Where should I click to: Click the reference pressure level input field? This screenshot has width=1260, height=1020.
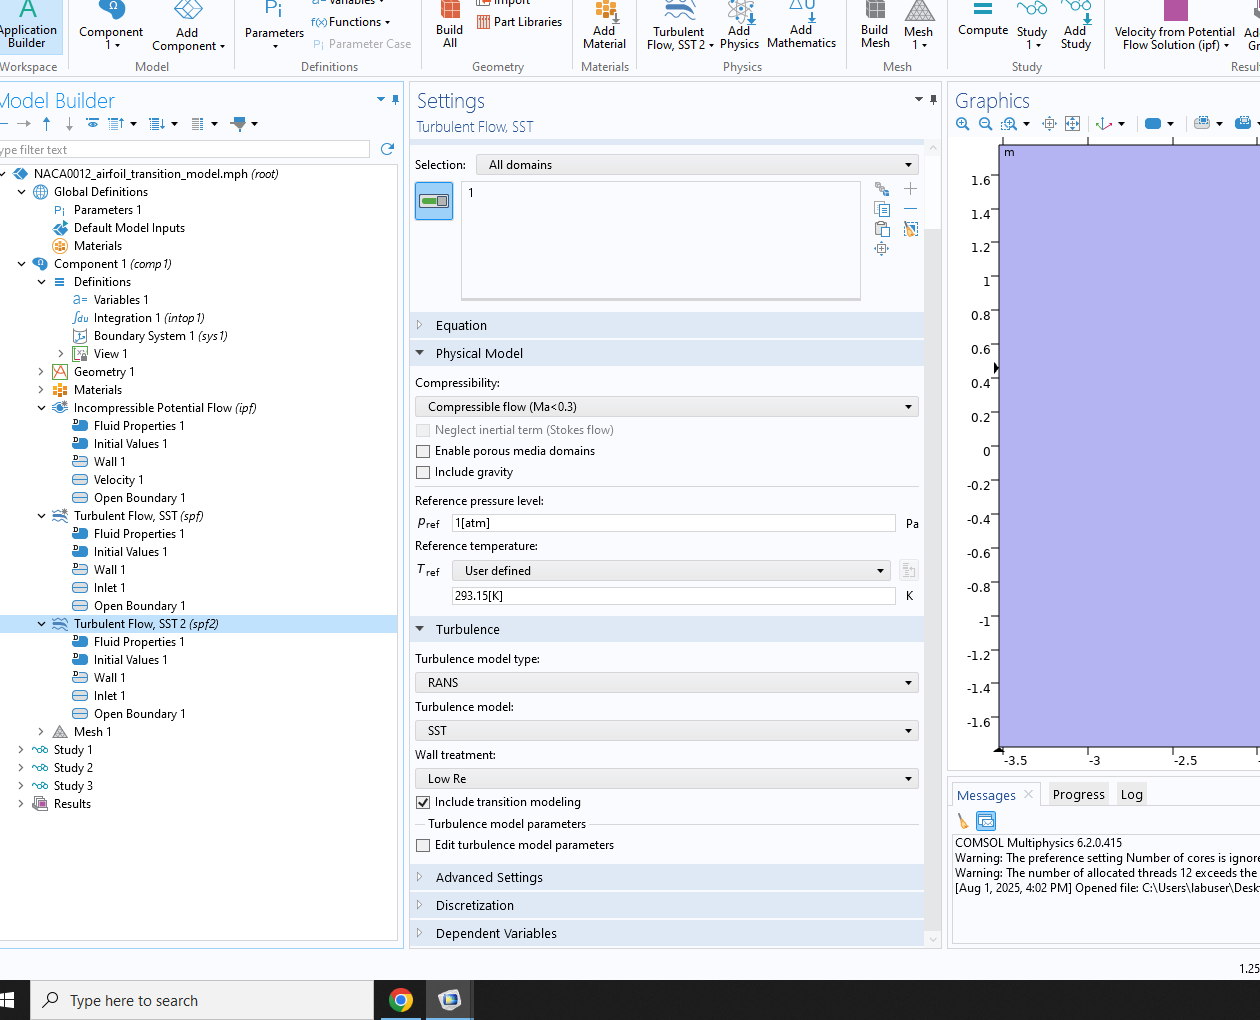673,523
